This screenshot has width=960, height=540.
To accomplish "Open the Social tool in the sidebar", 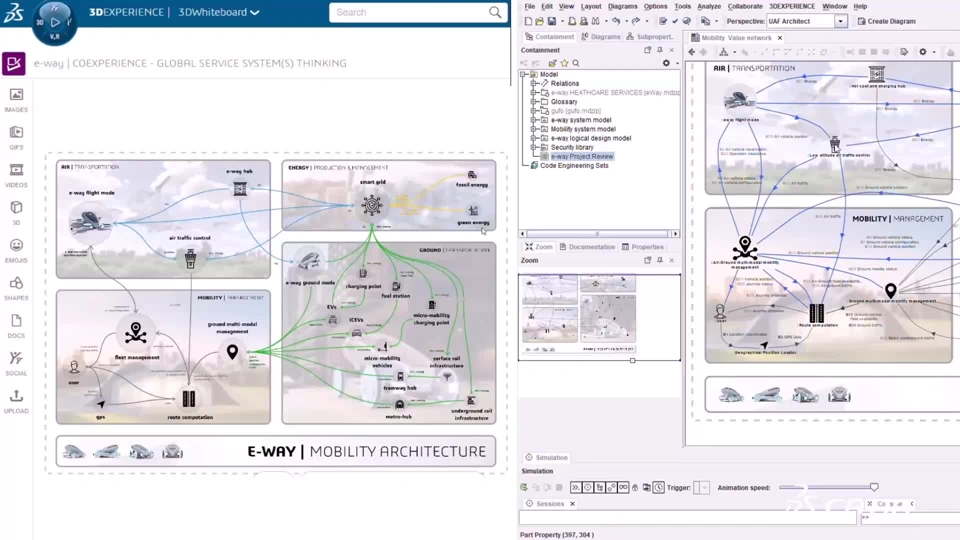I will (x=16, y=363).
